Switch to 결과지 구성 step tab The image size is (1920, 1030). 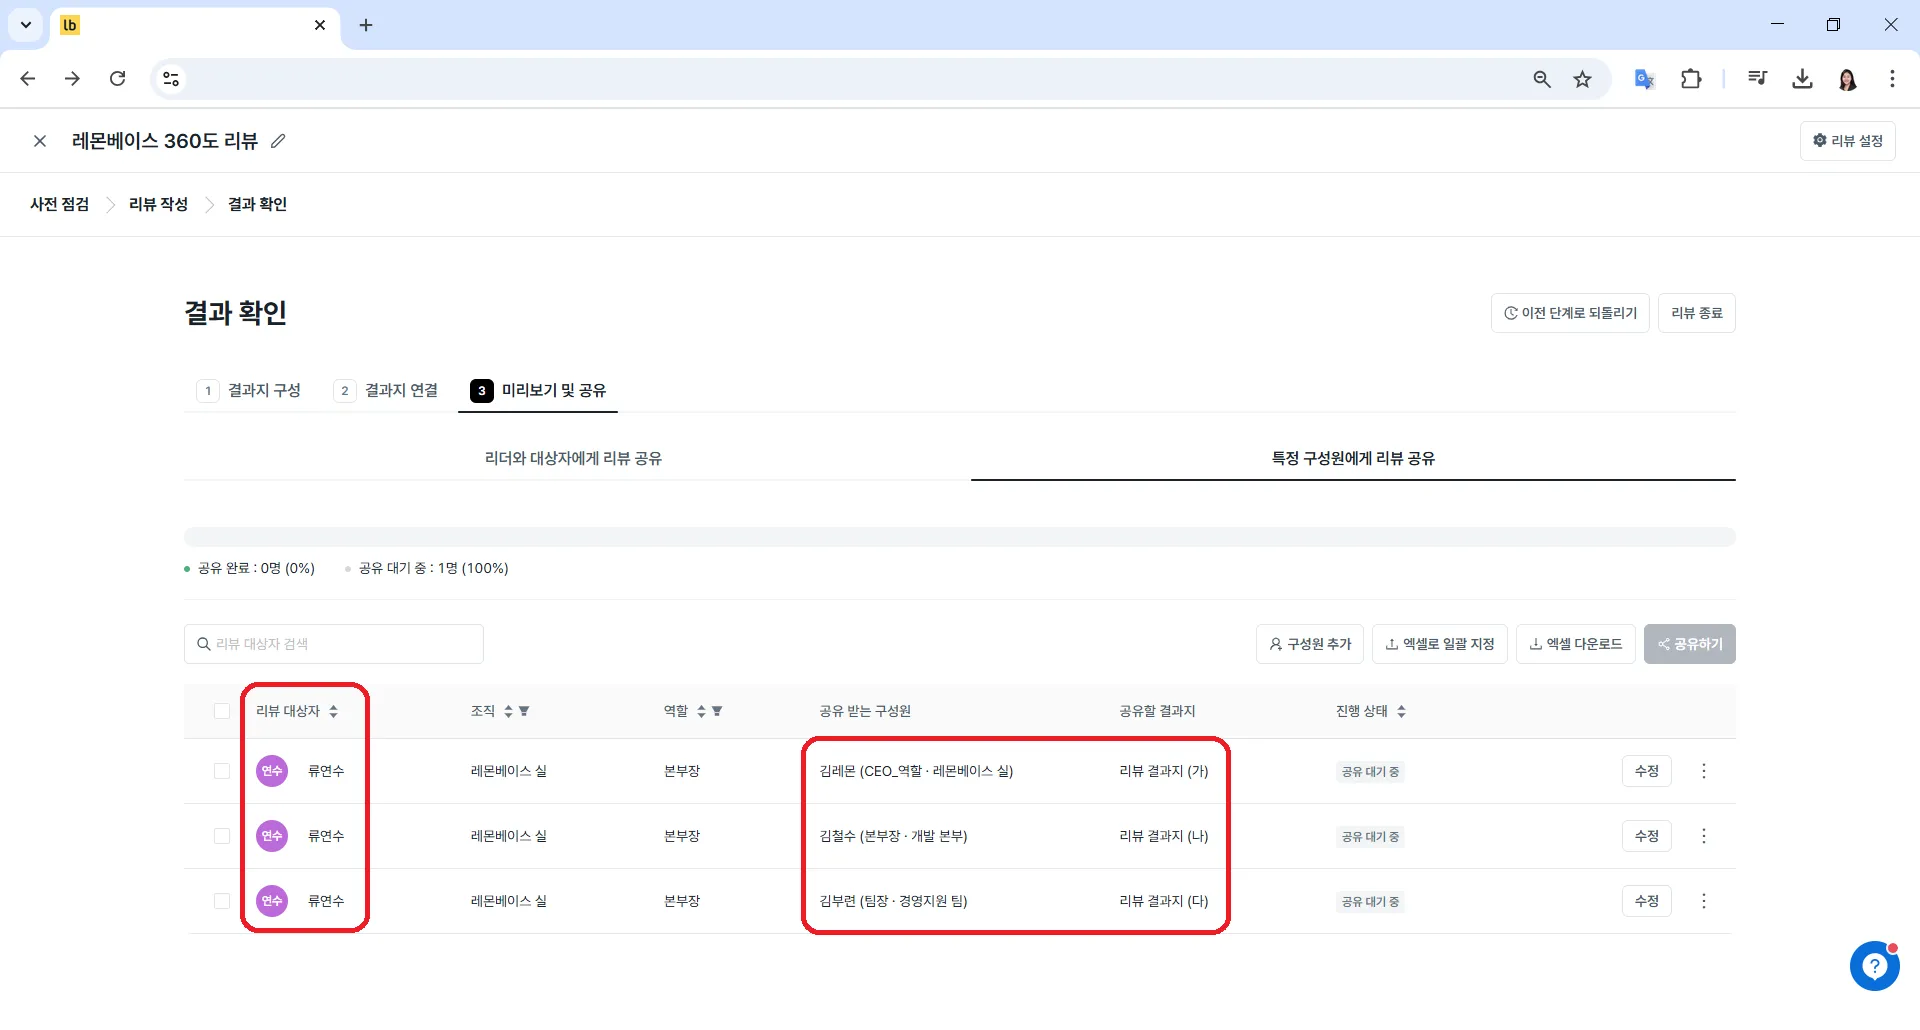pyautogui.click(x=250, y=390)
